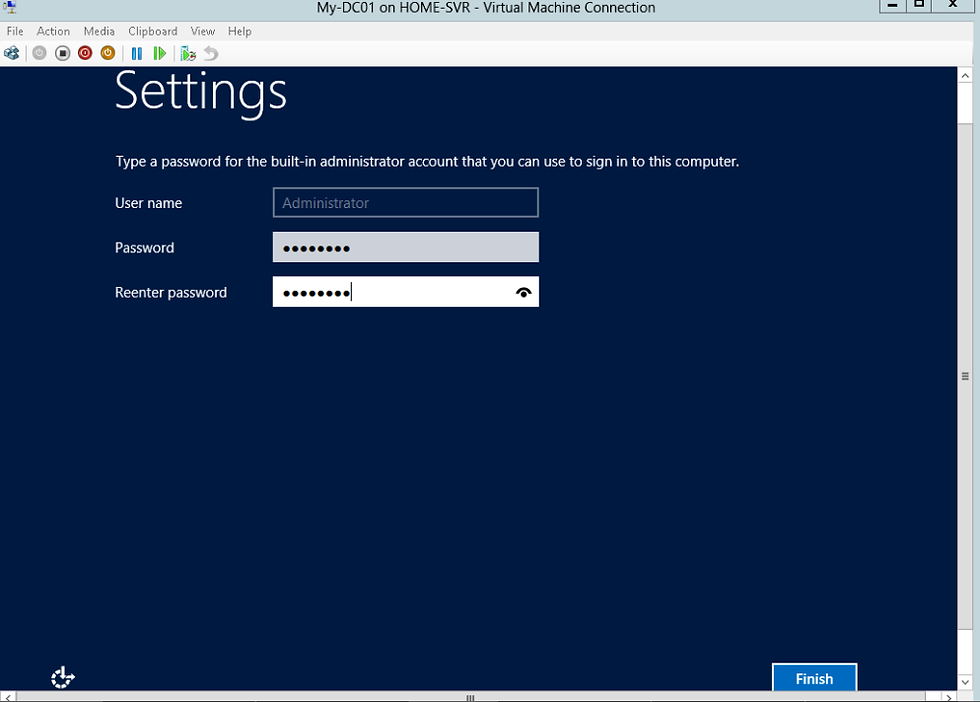Click the "User name" label

(x=149, y=203)
